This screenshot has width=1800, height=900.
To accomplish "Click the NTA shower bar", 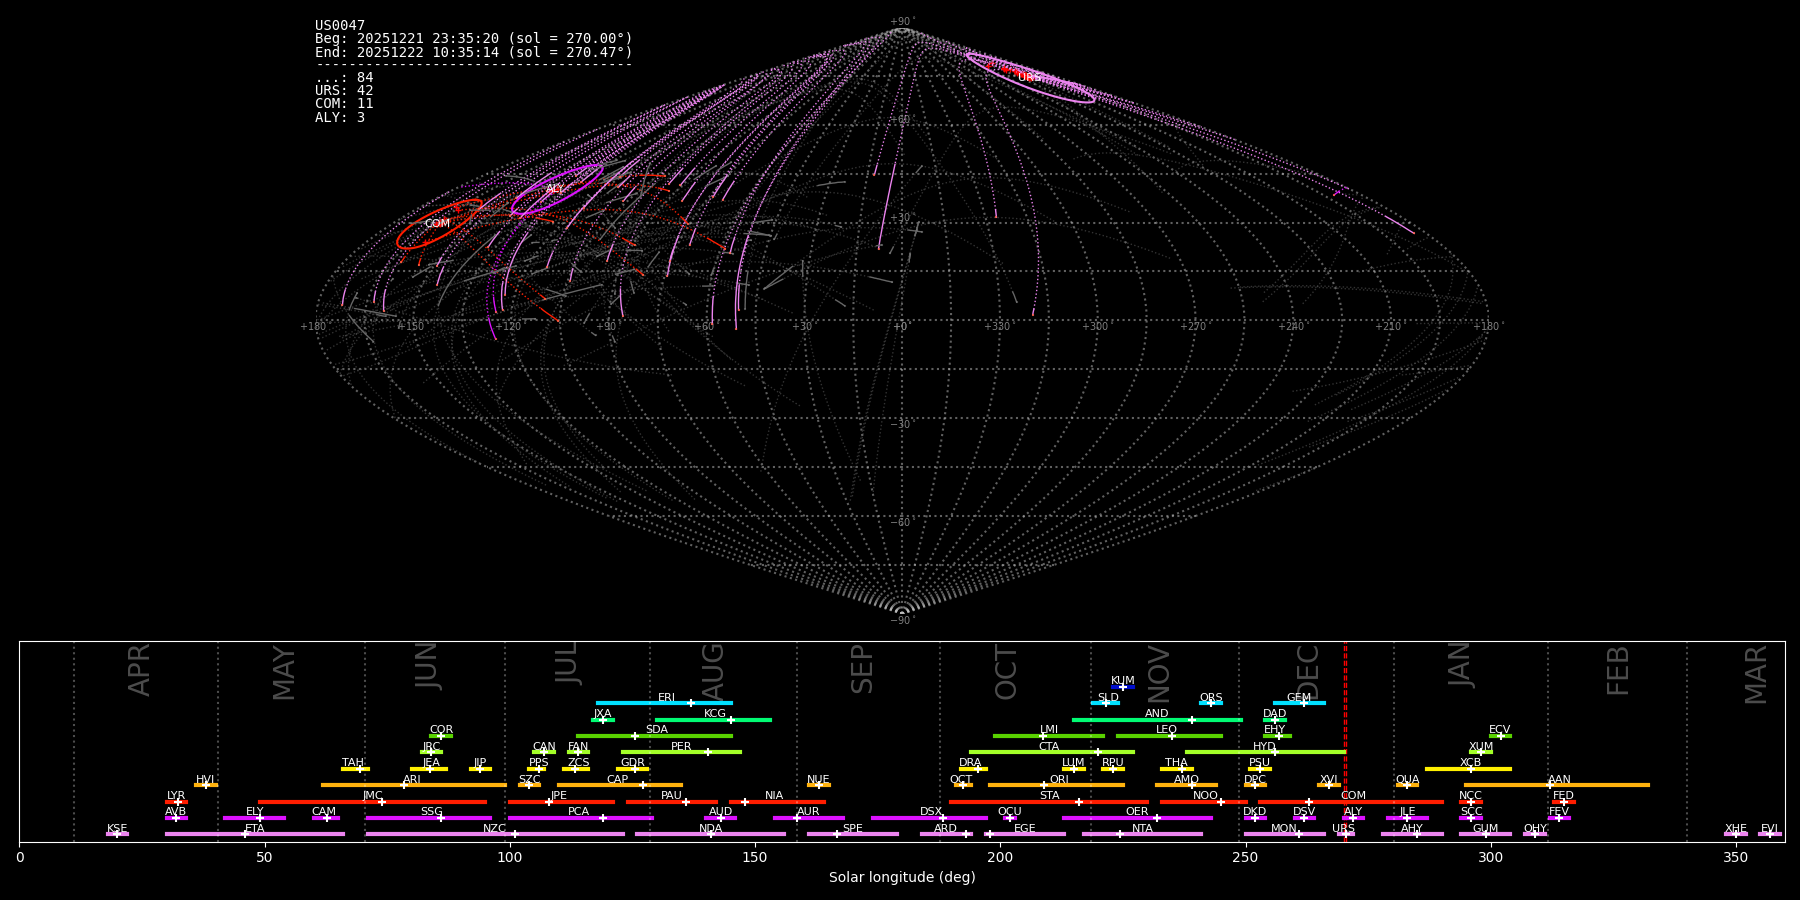I will tap(1142, 834).
